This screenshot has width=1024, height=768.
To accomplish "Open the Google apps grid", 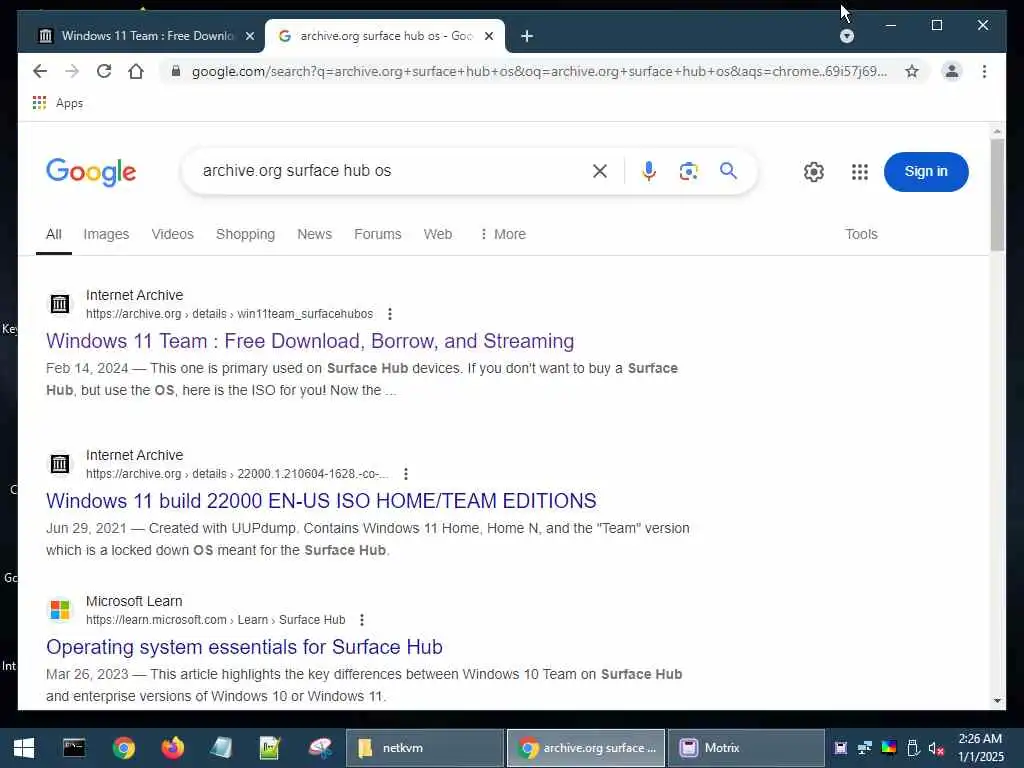I will 859,172.
